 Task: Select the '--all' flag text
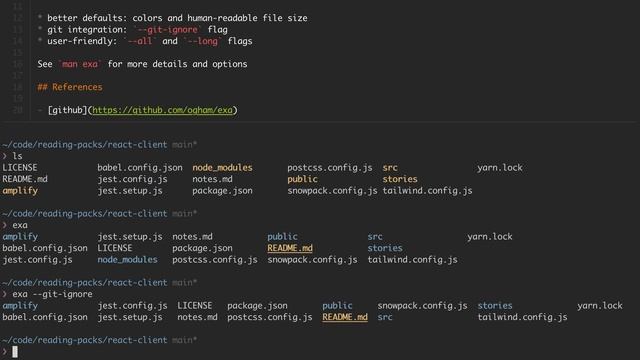[x=140, y=41]
